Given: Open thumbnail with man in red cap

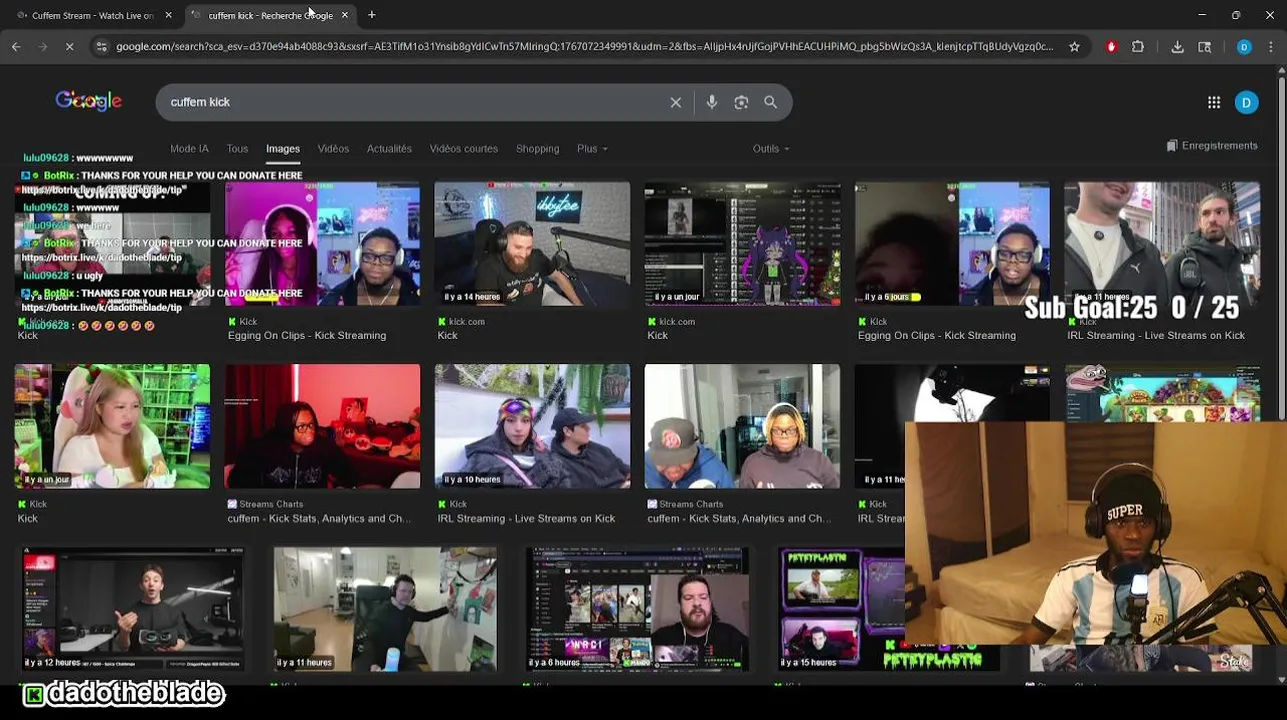Looking at the screenshot, I should pyautogui.click(x=742, y=426).
